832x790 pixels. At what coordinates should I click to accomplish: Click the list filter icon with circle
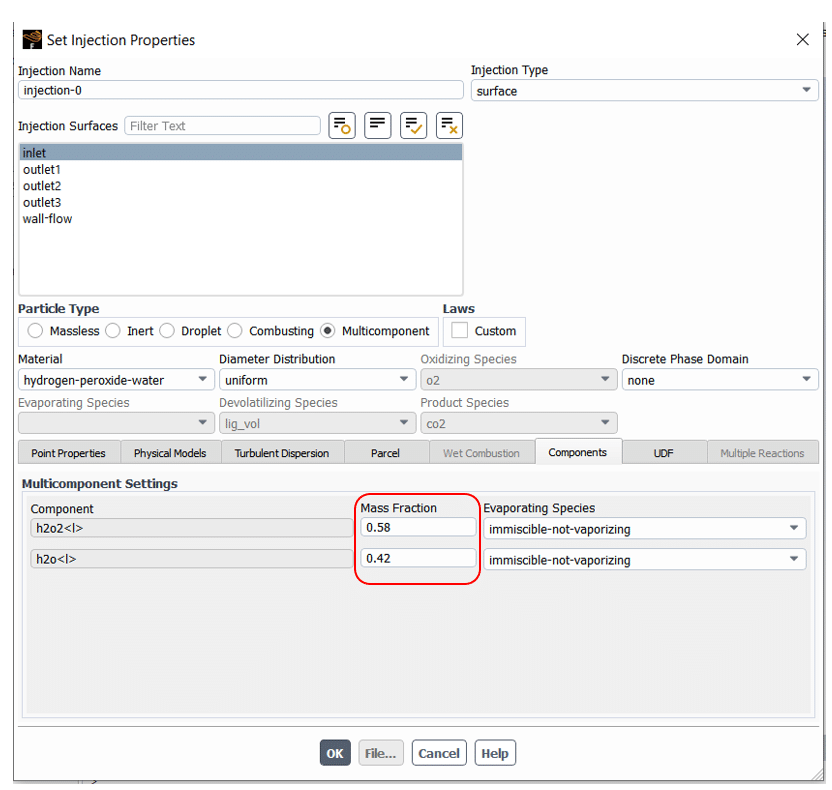[x=342, y=126]
